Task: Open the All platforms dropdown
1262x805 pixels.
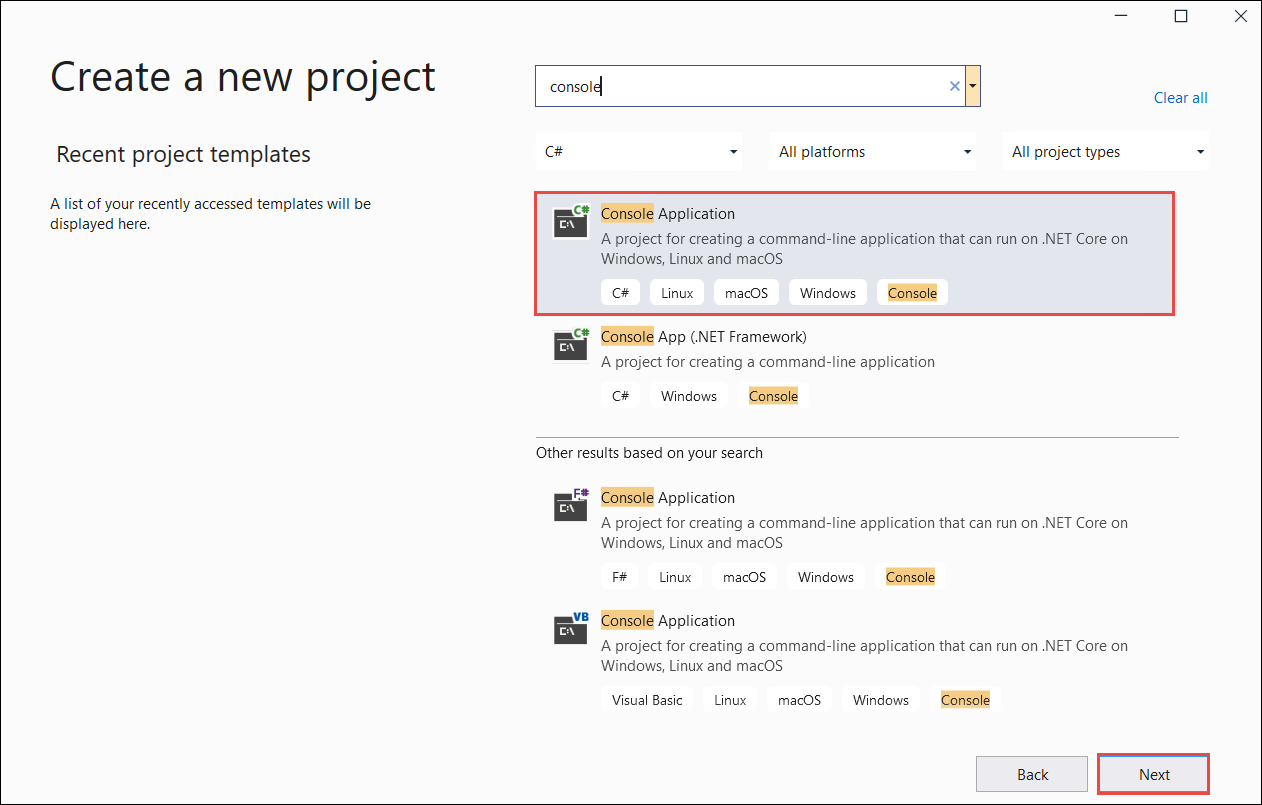Action: 872,151
